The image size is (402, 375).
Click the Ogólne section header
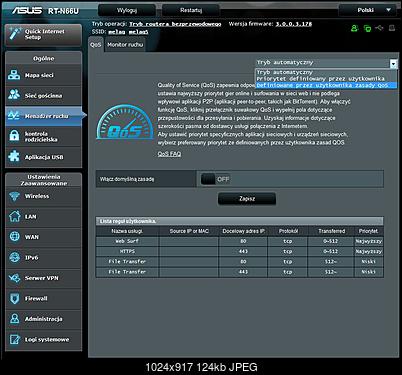coord(43,58)
